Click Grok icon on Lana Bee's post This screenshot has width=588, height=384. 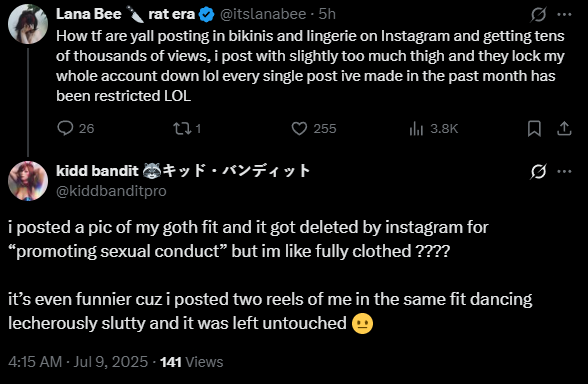point(538,15)
